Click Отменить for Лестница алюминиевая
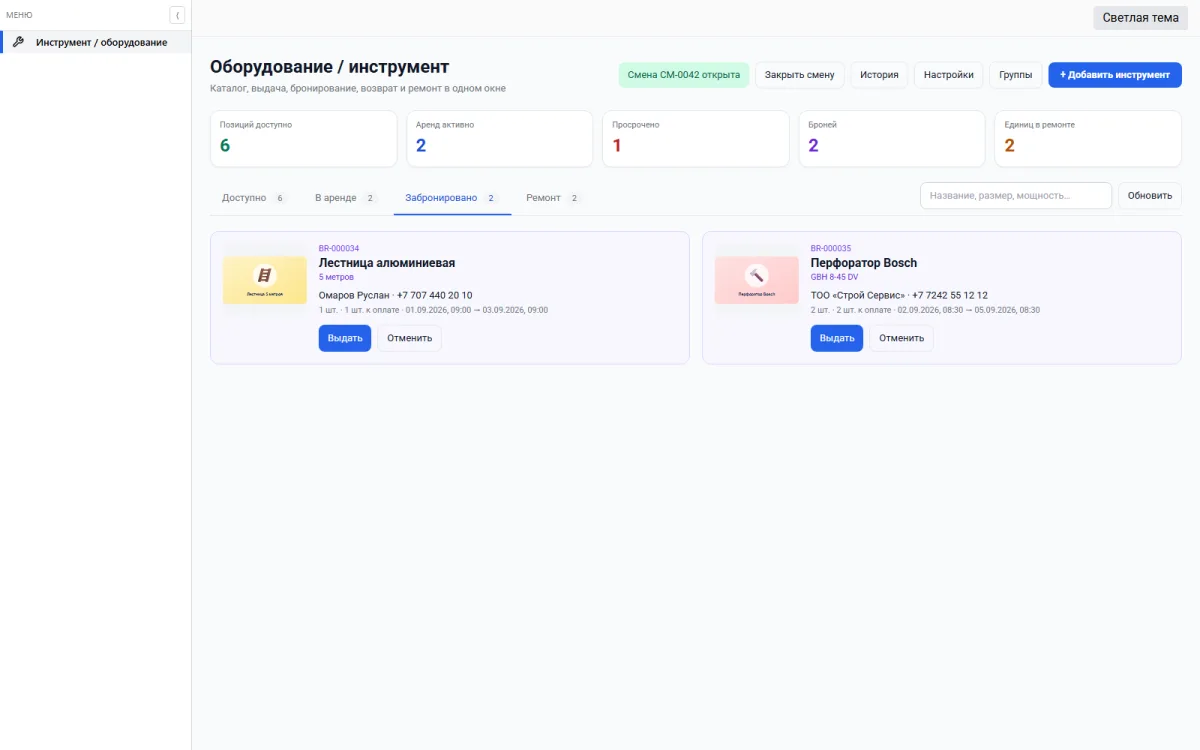This screenshot has height=750, width=1200. pos(409,338)
